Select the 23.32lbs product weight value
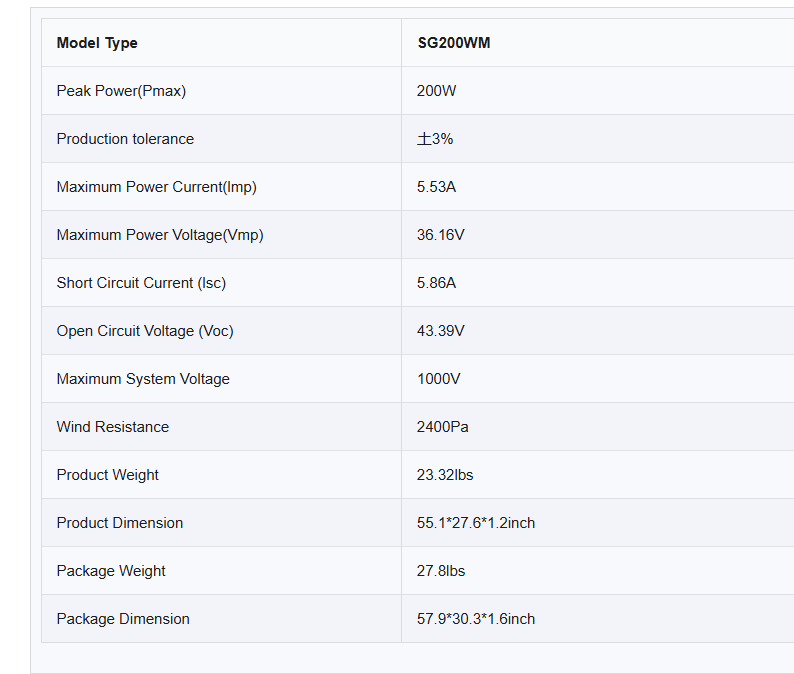794x674 pixels. 445,475
